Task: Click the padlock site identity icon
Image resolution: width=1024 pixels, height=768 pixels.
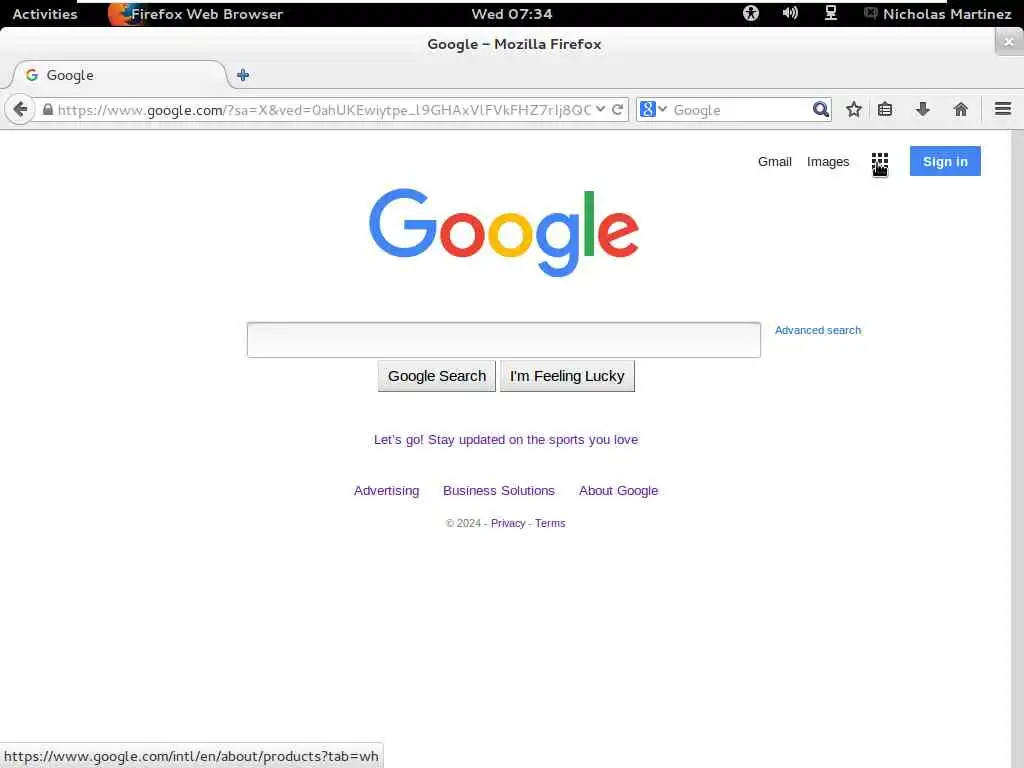Action: coord(48,110)
